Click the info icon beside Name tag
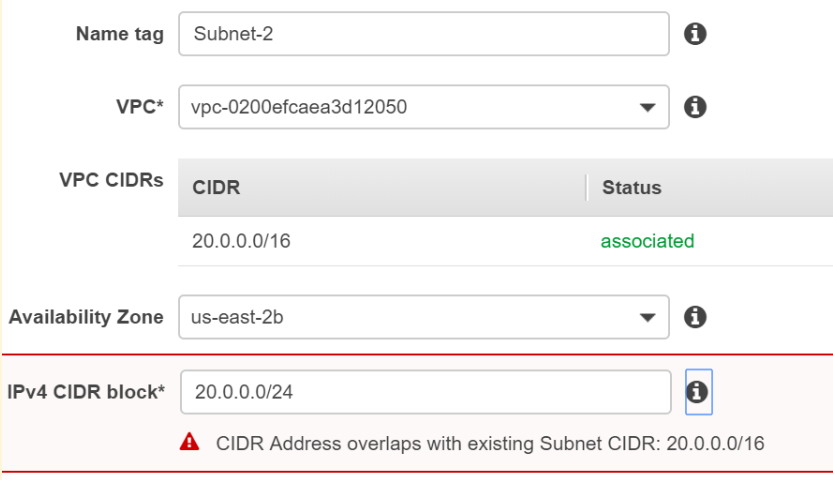 695,34
